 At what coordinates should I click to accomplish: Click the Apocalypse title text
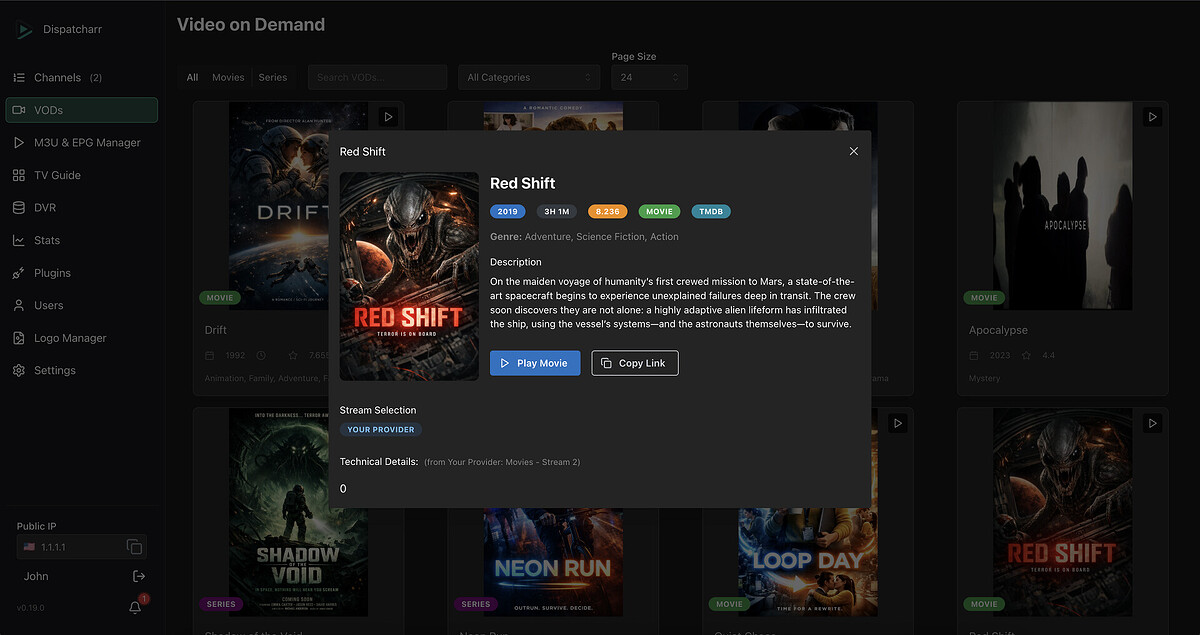998,330
